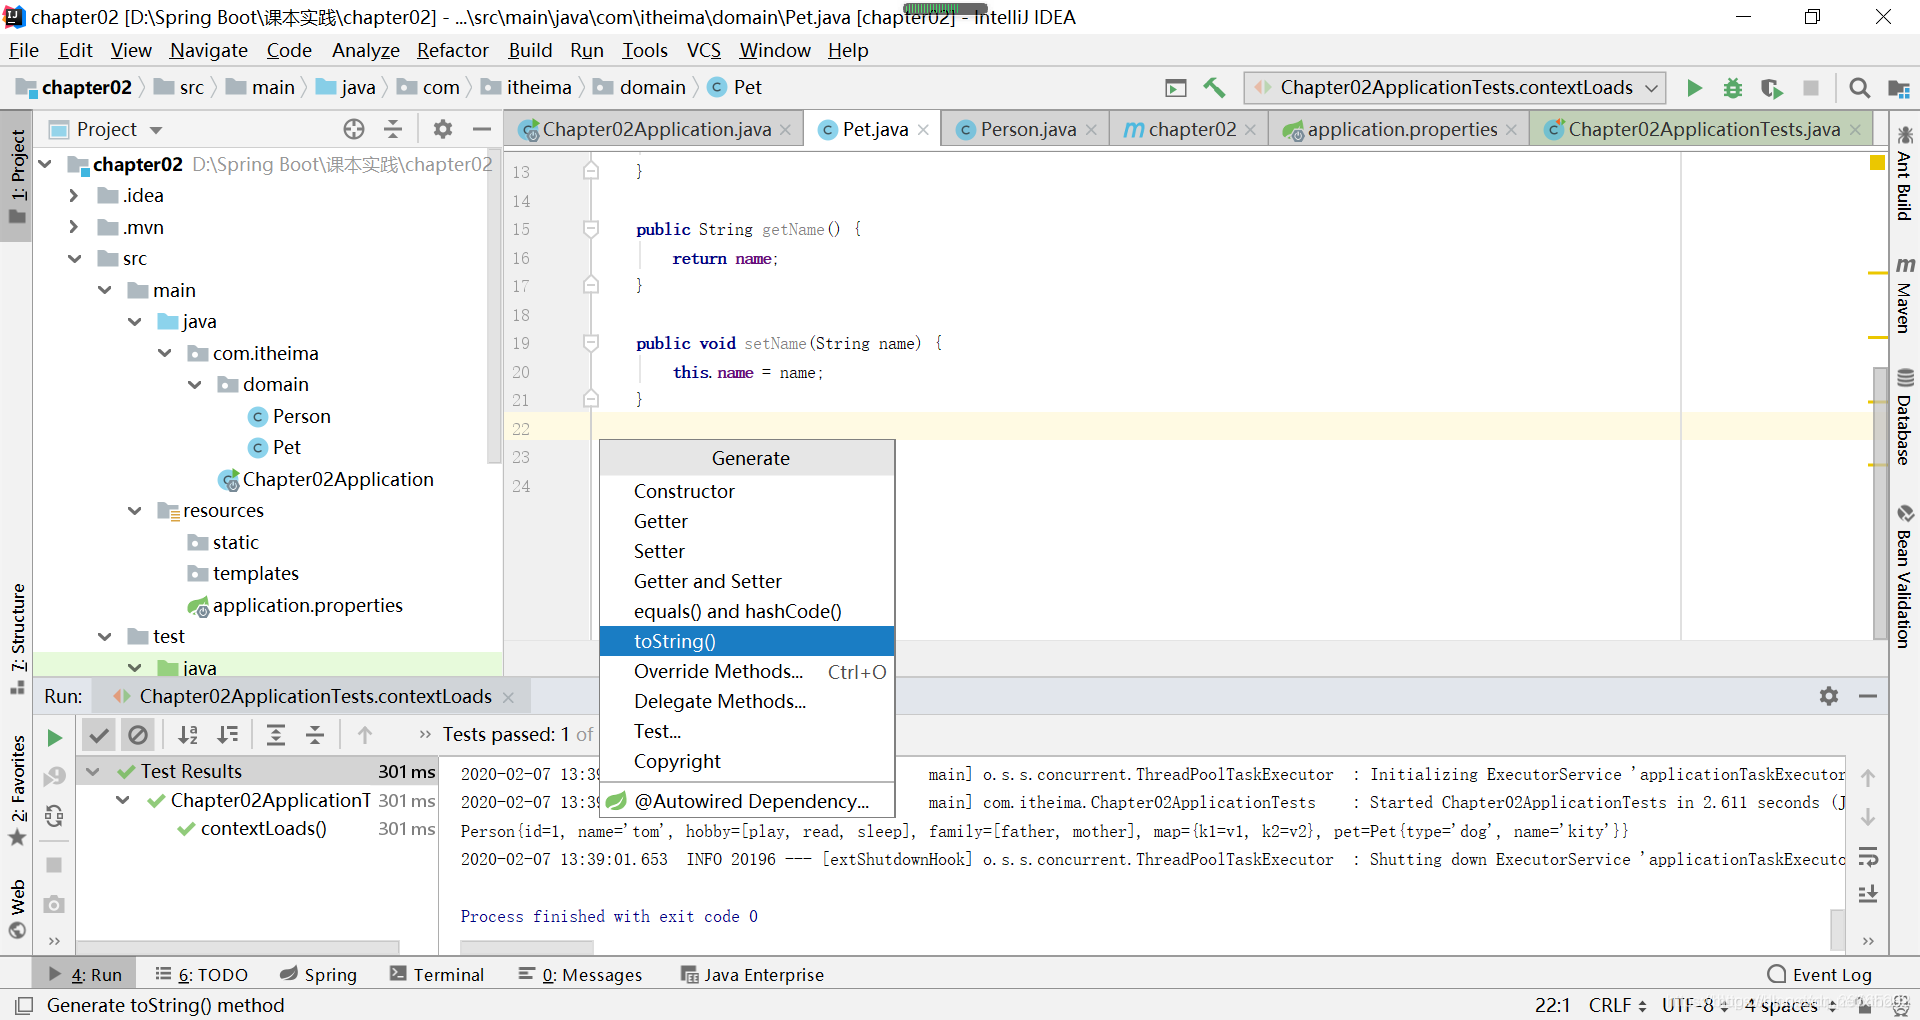Viewport: 1920px width, 1020px height.
Task: Open the TODO tool window
Action: tap(202, 975)
